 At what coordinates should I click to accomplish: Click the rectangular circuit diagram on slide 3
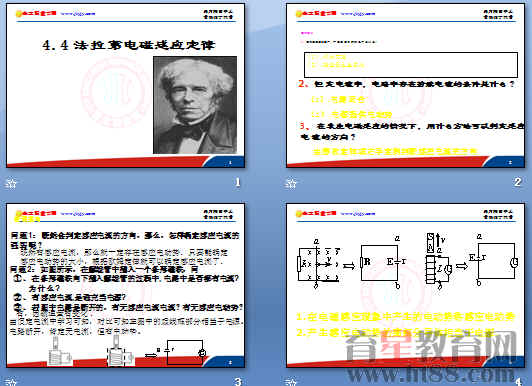coord(184,353)
